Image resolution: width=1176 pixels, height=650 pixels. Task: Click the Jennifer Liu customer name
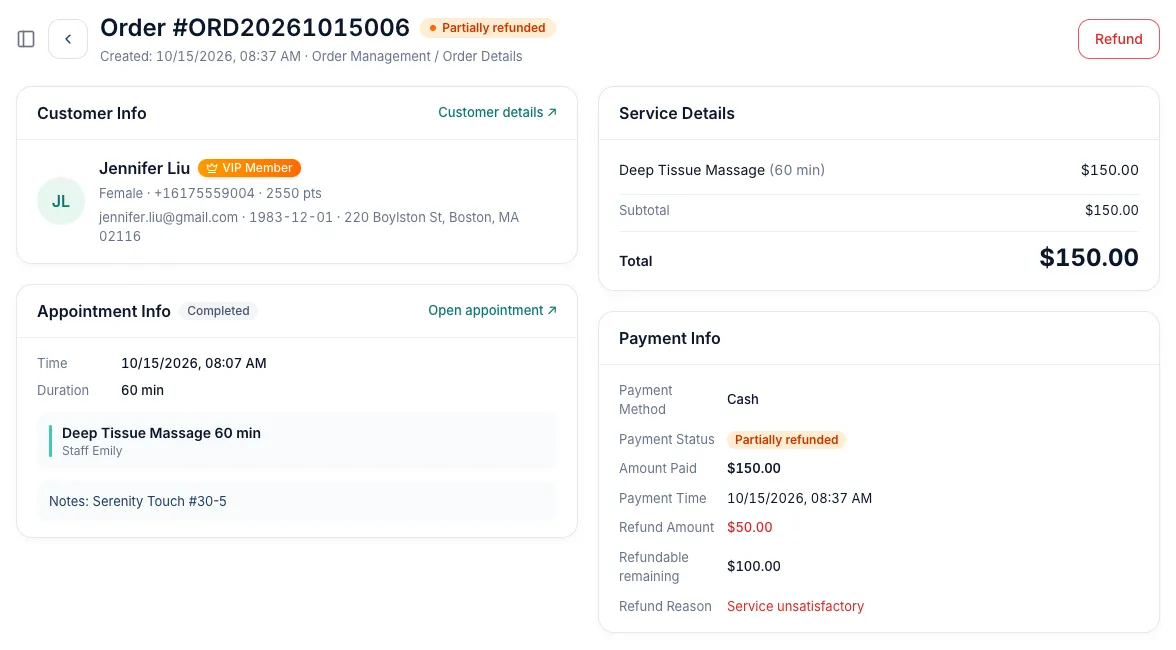145,168
